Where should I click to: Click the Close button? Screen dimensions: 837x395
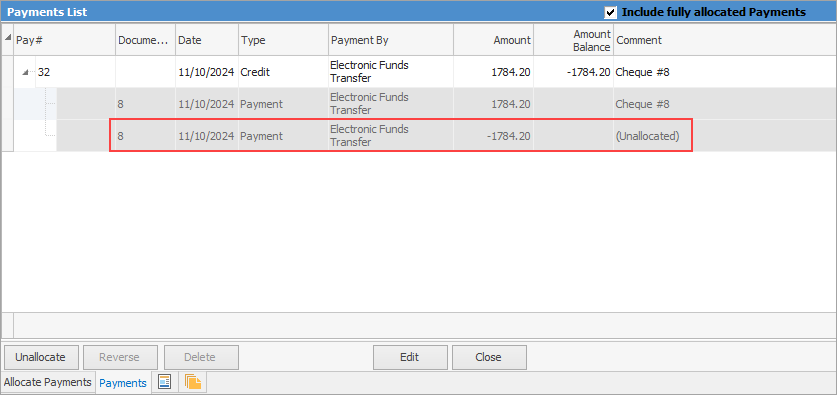point(489,357)
